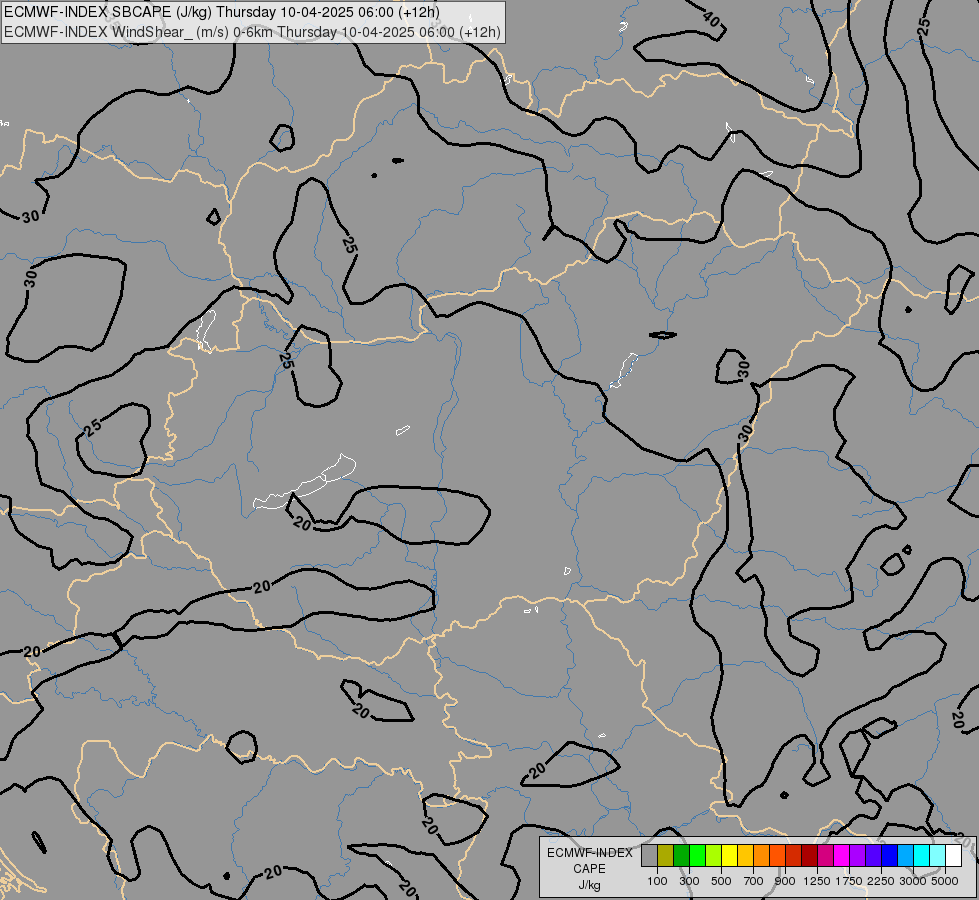Image resolution: width=979 pixels, height=900 pixels.
Task: Click the 3000 legend value
Action: (x=913, y=881)
